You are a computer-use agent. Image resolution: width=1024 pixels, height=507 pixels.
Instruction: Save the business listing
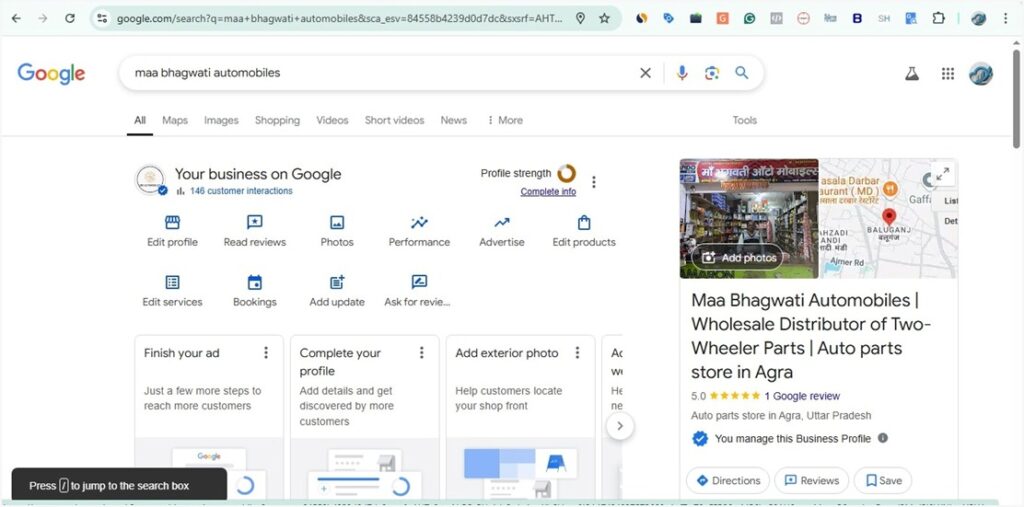pyautogui.click(x=883, y=480)
